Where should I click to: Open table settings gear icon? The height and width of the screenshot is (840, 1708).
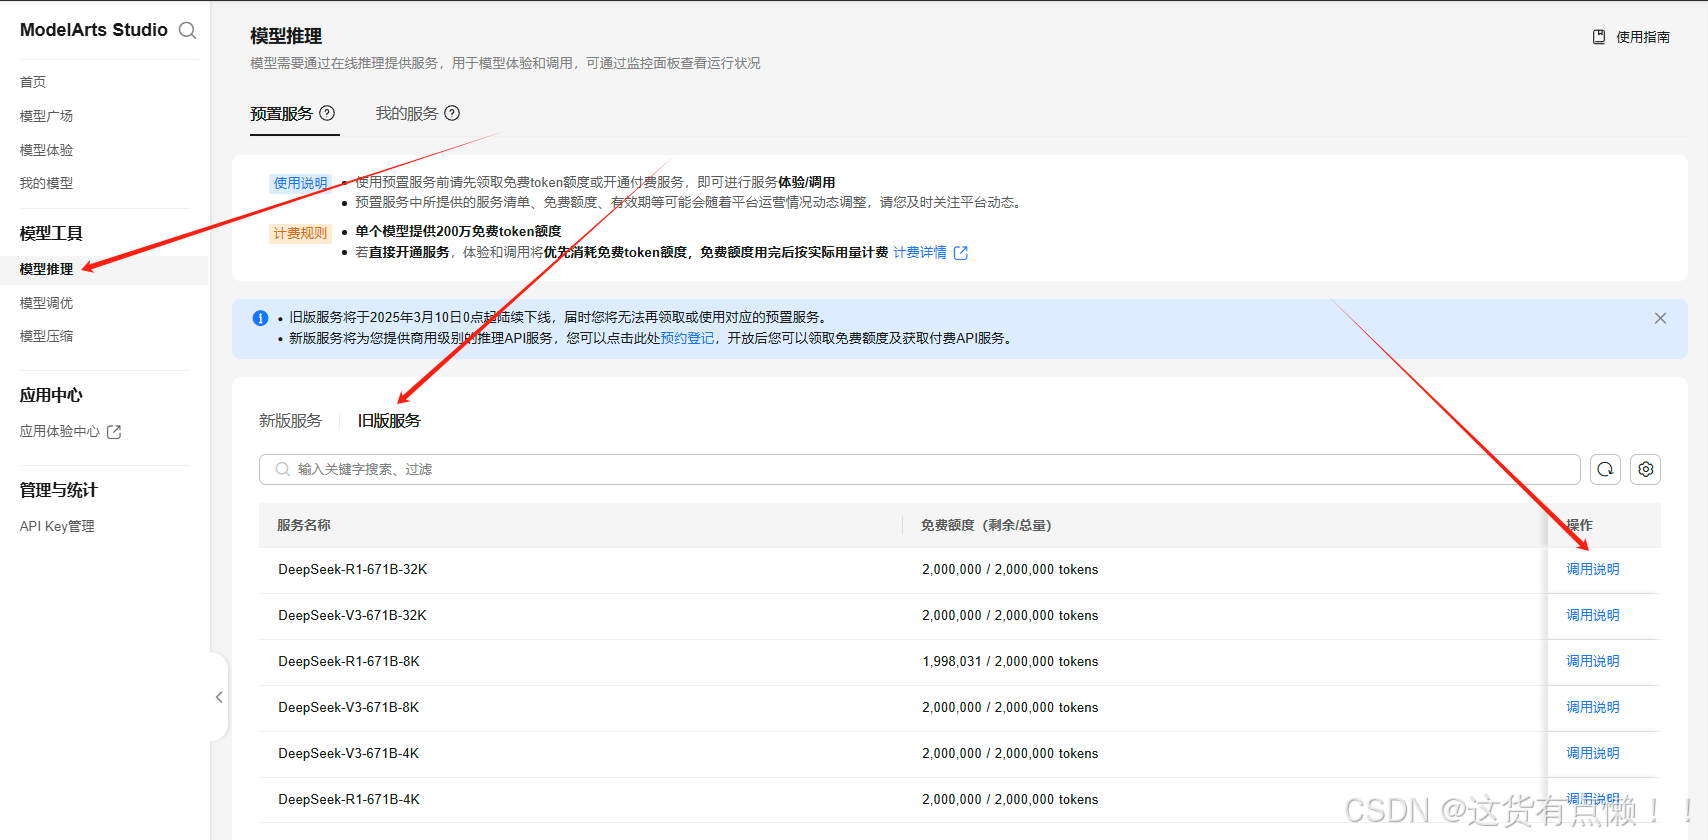[x=1646, y=469]
